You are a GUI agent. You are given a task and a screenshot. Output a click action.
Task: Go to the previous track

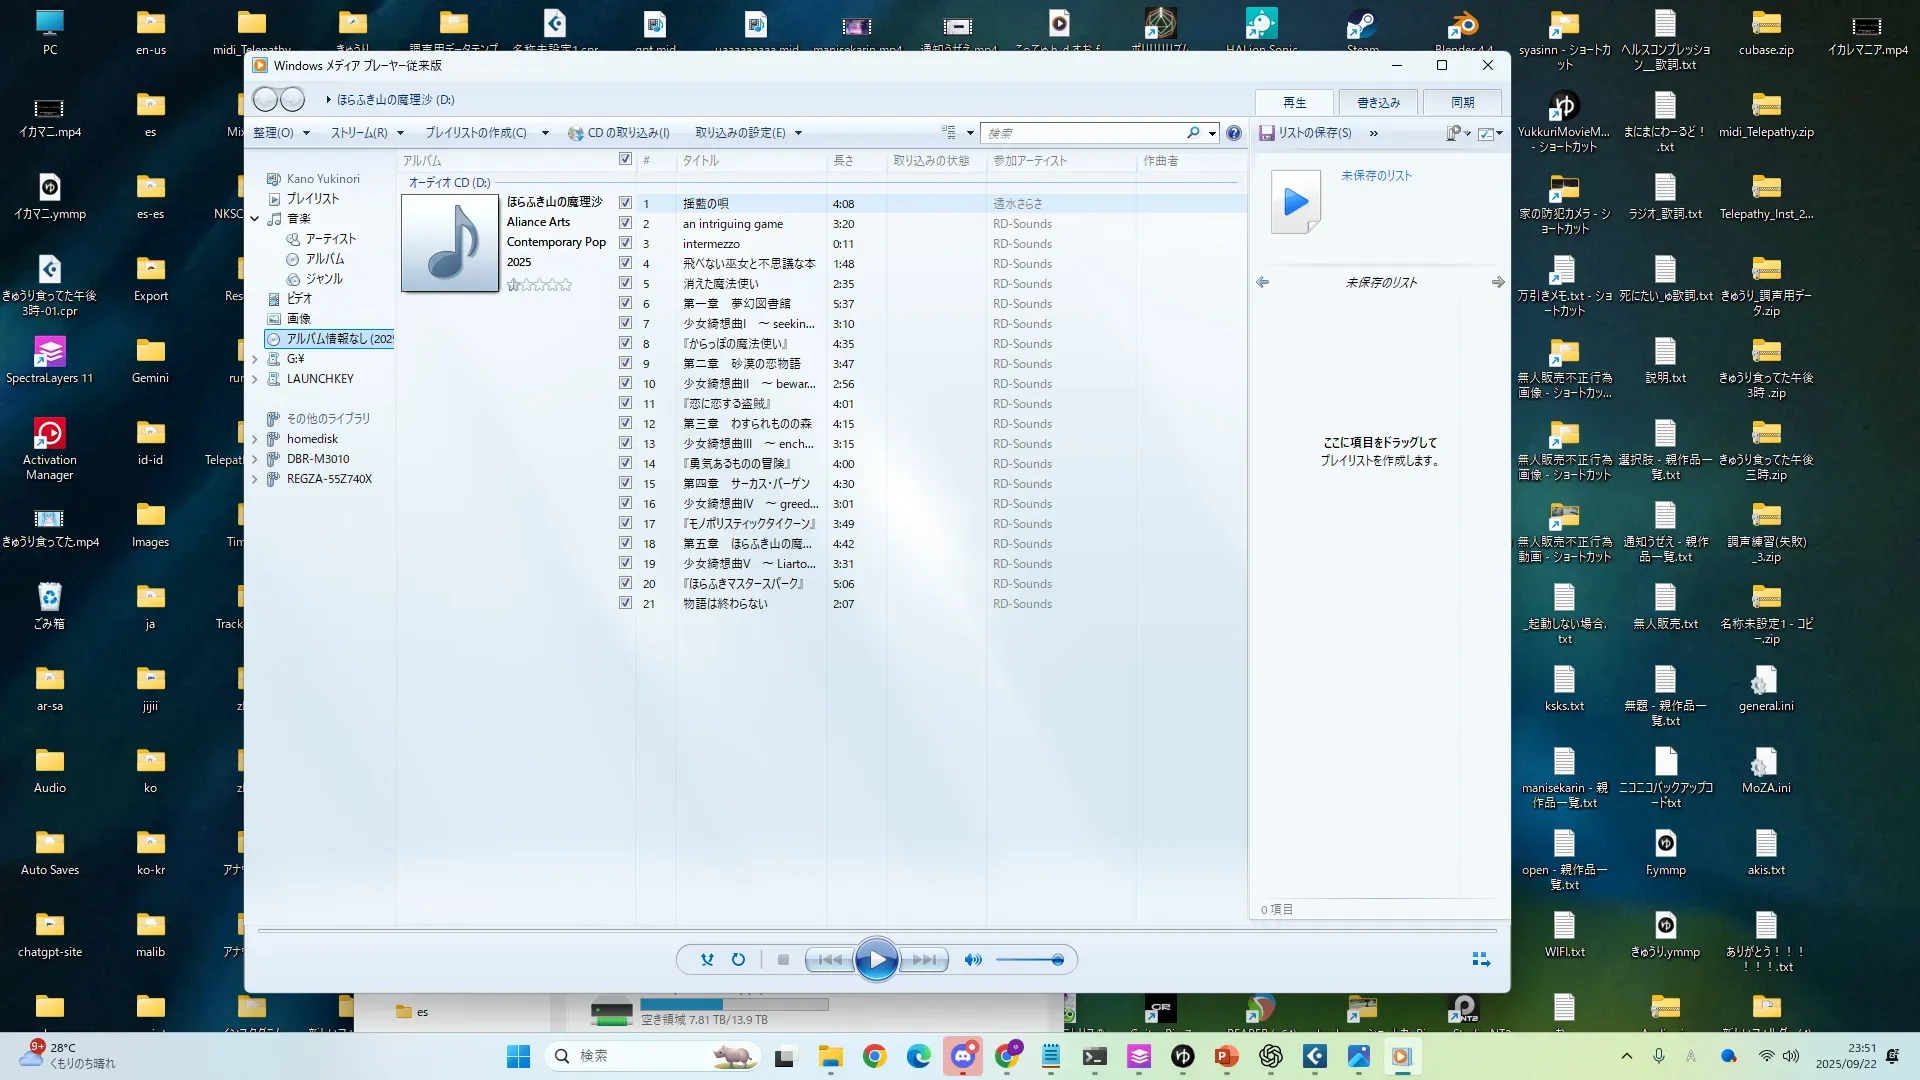pyautogui.click(x=830, y=960)
